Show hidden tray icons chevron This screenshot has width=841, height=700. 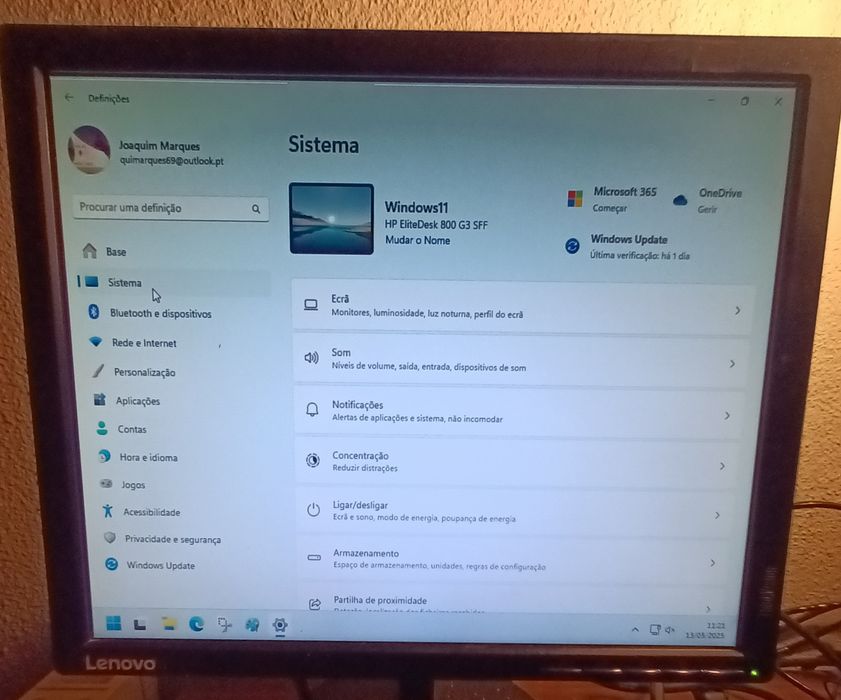635,629
